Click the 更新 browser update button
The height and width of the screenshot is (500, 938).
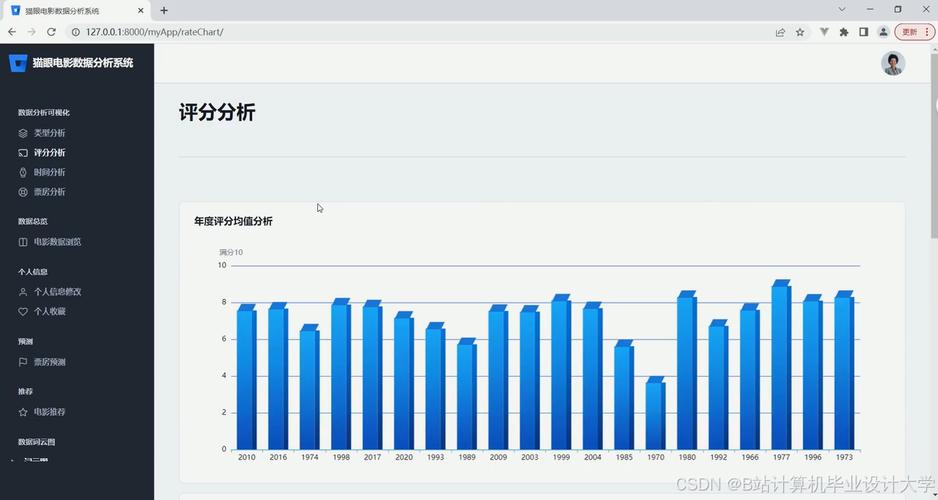[915, 32]
